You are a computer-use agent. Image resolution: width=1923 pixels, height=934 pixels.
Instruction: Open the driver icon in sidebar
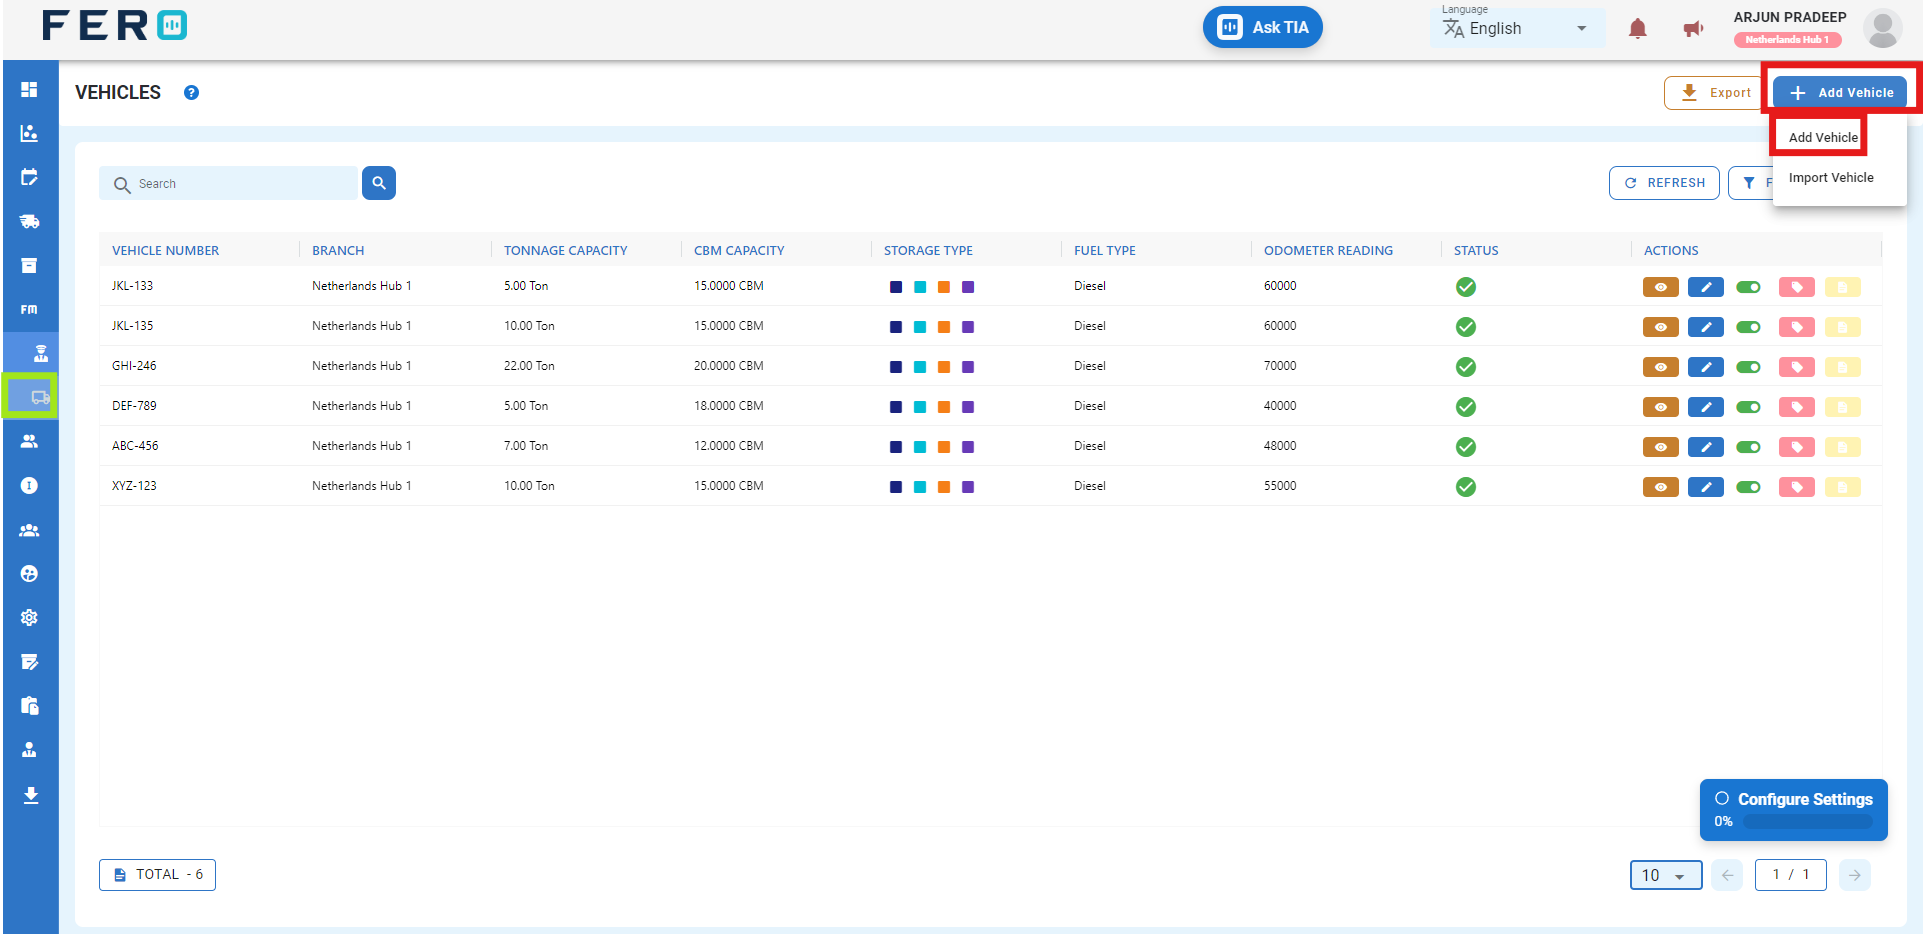click(x=40, y=353)
